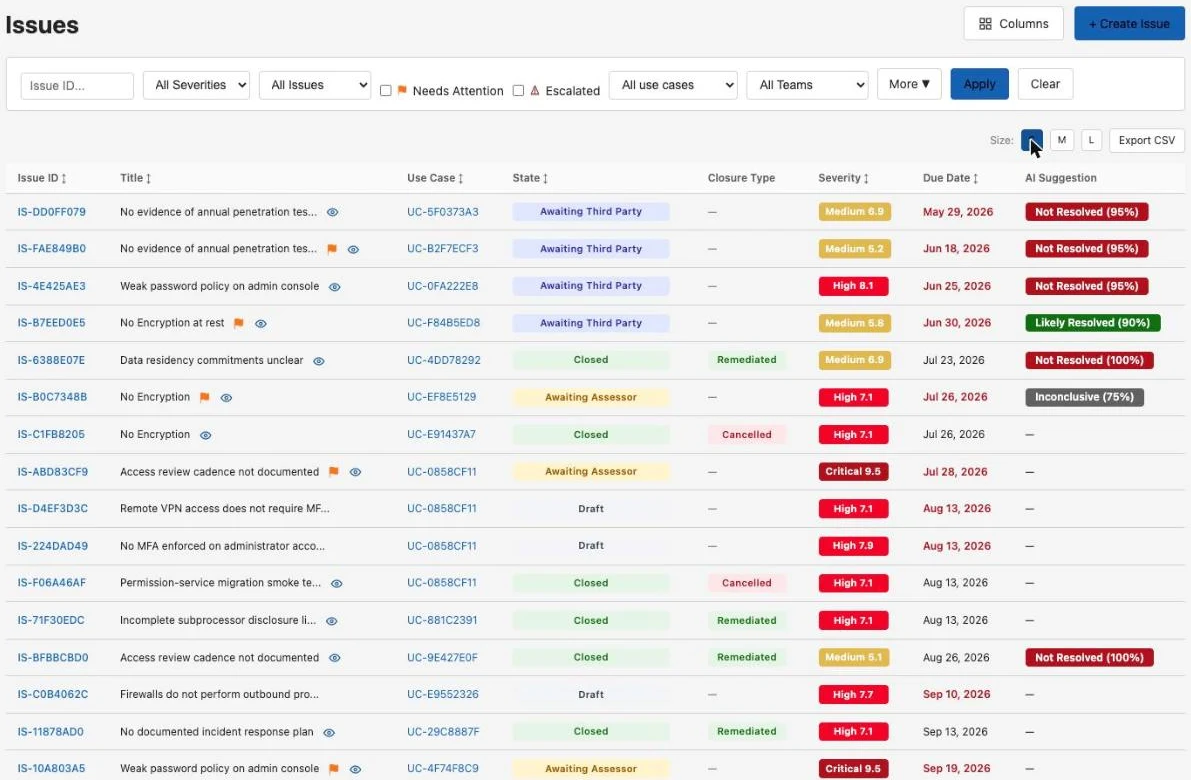Click eye icon in IS-10A803A5 row
Screen dimensions: 1191x780
[x=355, y=769]
